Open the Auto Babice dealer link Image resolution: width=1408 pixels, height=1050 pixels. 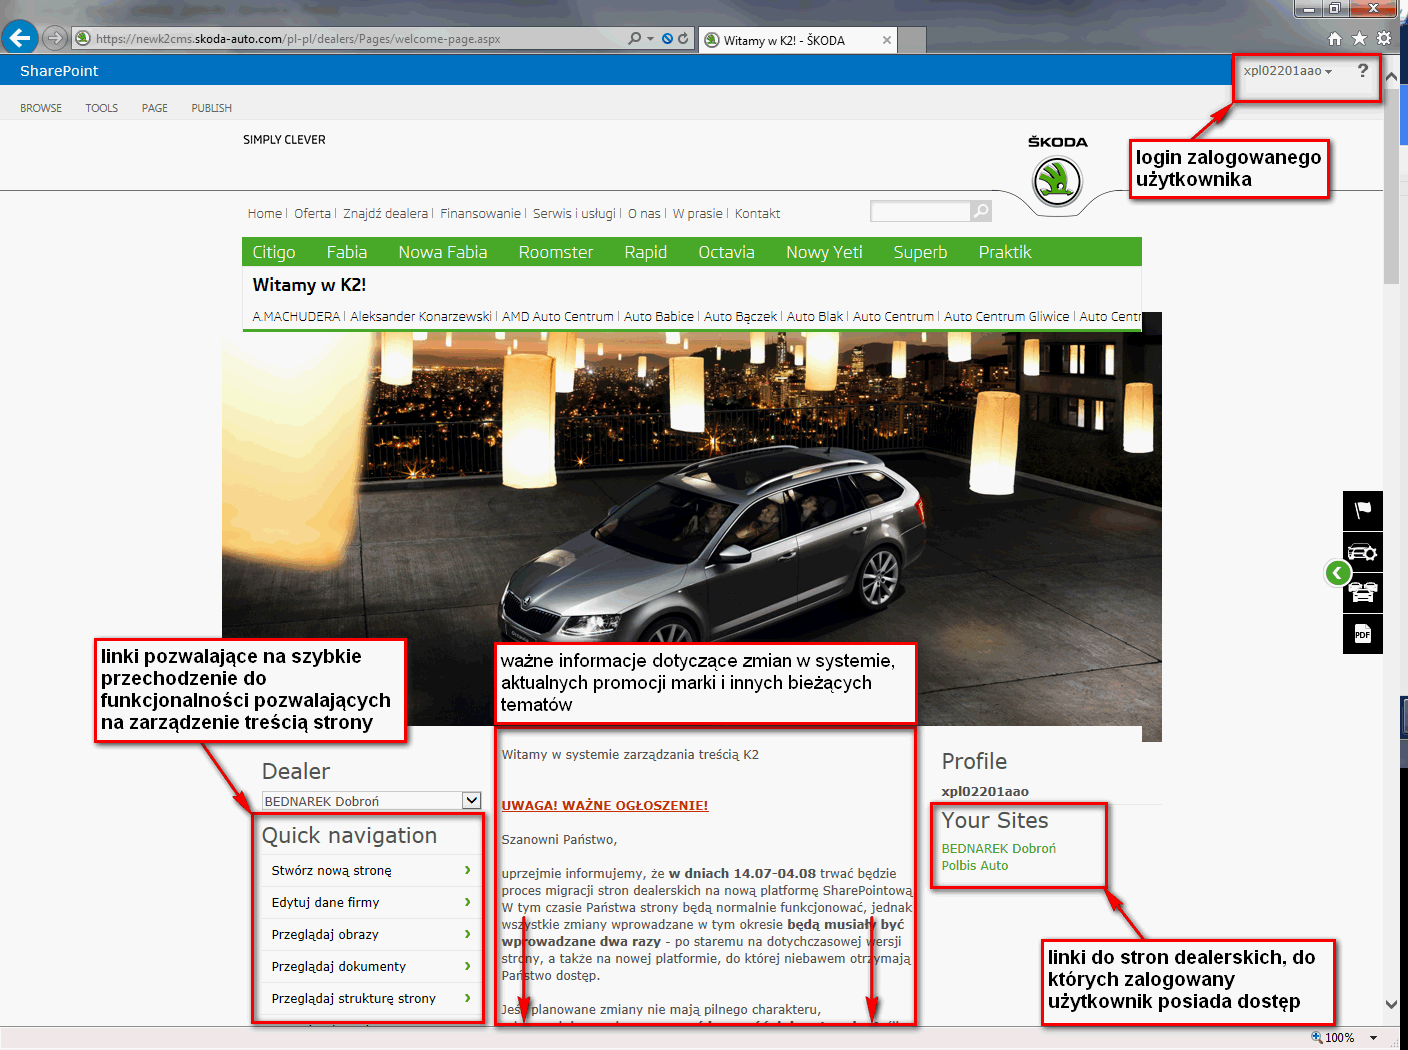(x=659, y=316)
